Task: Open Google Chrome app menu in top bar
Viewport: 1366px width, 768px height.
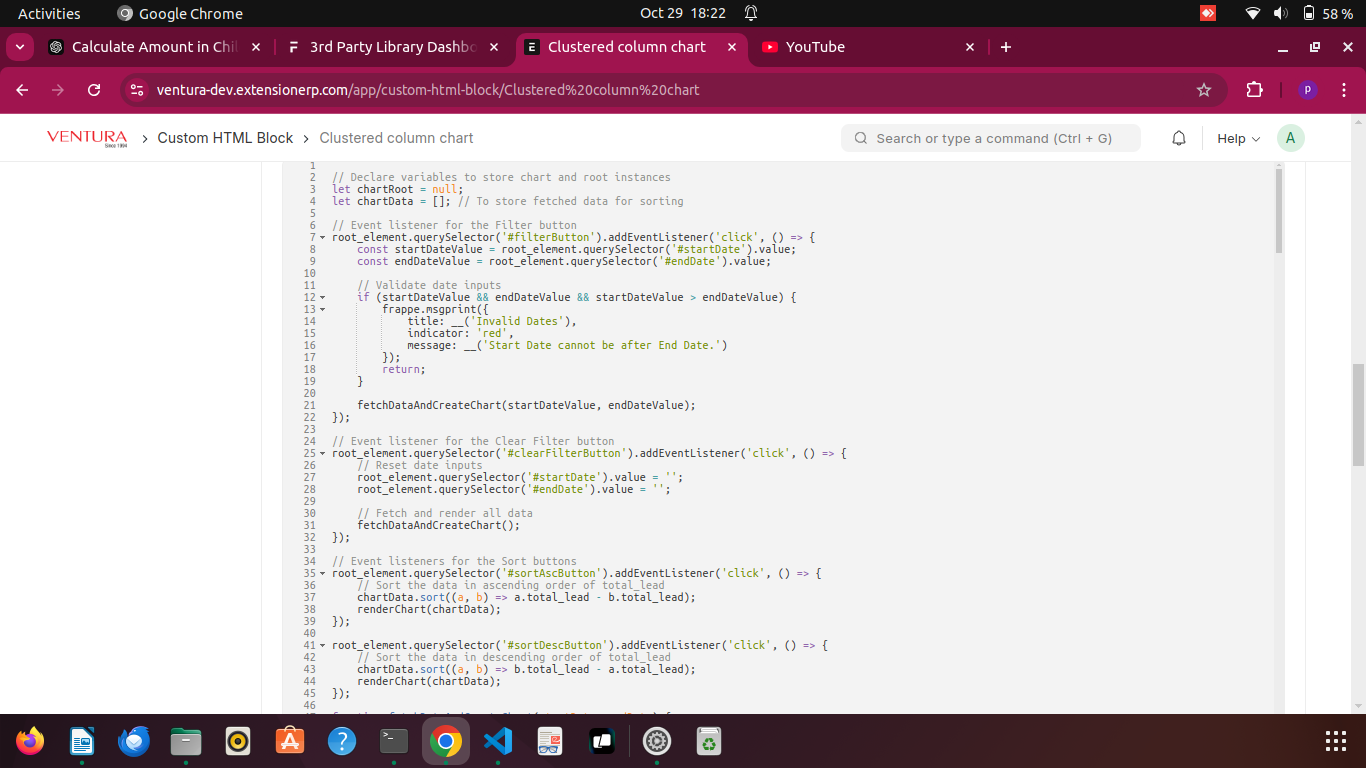Action: 180,13
